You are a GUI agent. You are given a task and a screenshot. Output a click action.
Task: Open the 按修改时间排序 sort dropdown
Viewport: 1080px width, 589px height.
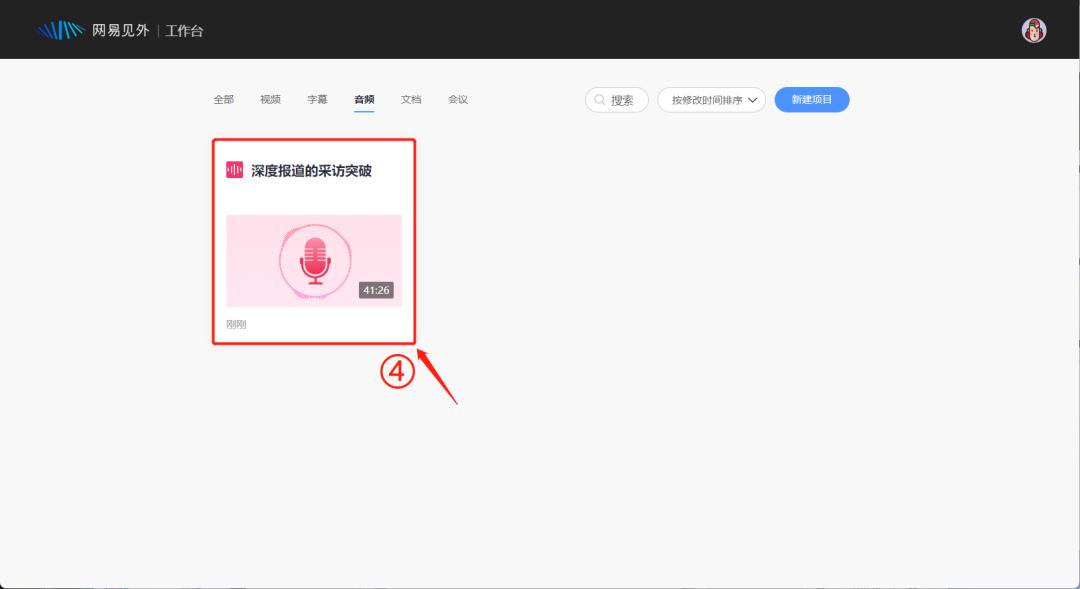710,99
